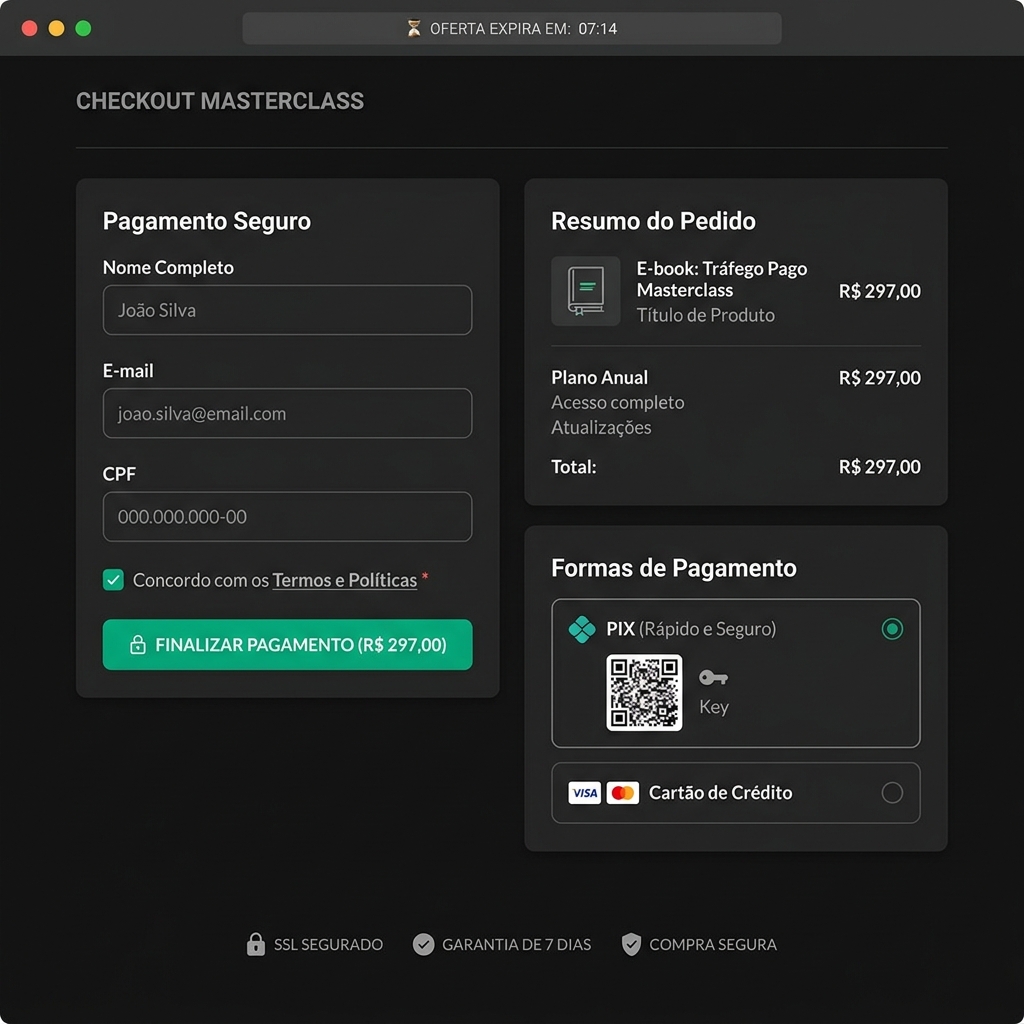Click the key icon beside the QR code
Viewport: 1024px width, 1024px height.
click(714, 678)
